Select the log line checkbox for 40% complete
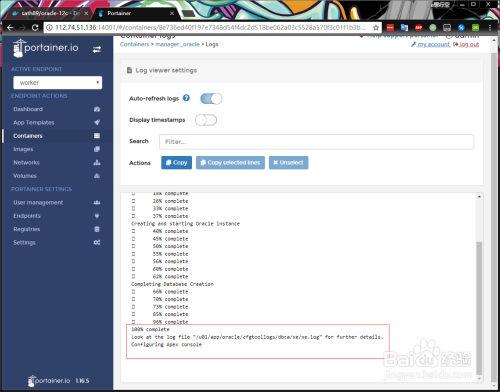Image resolution: width=500 pixels, height=392 pixels. tap(133, 231)
